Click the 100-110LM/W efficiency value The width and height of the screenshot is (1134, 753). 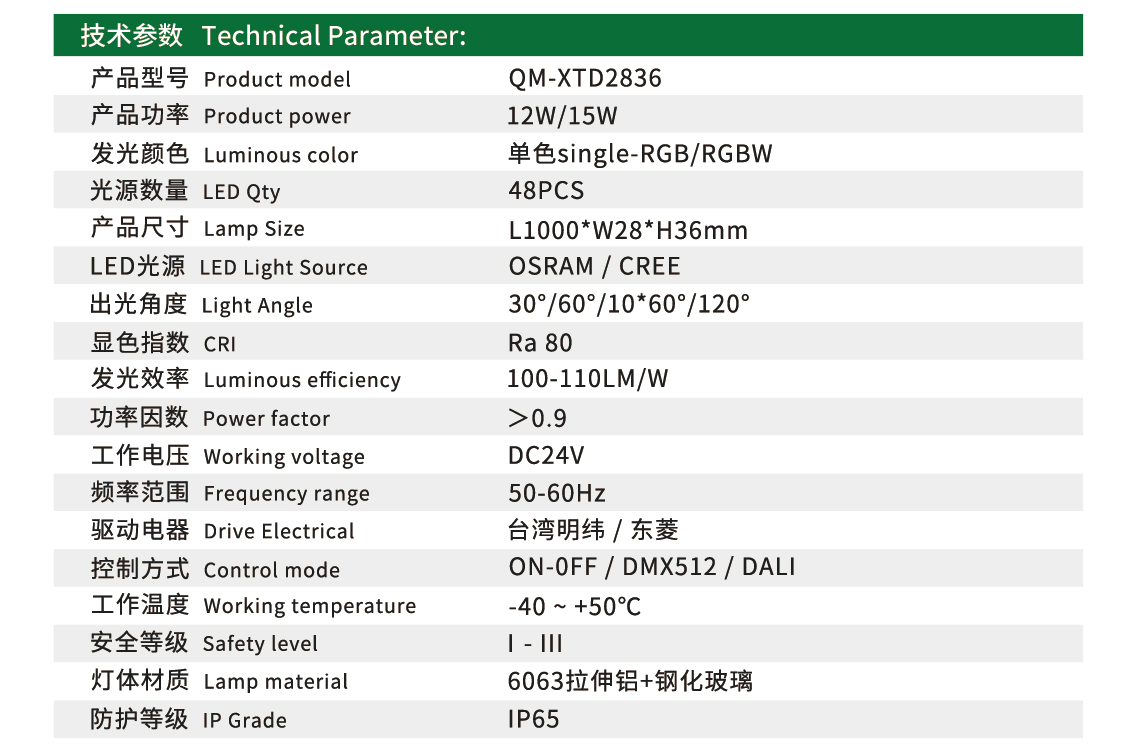pos(588,380)
